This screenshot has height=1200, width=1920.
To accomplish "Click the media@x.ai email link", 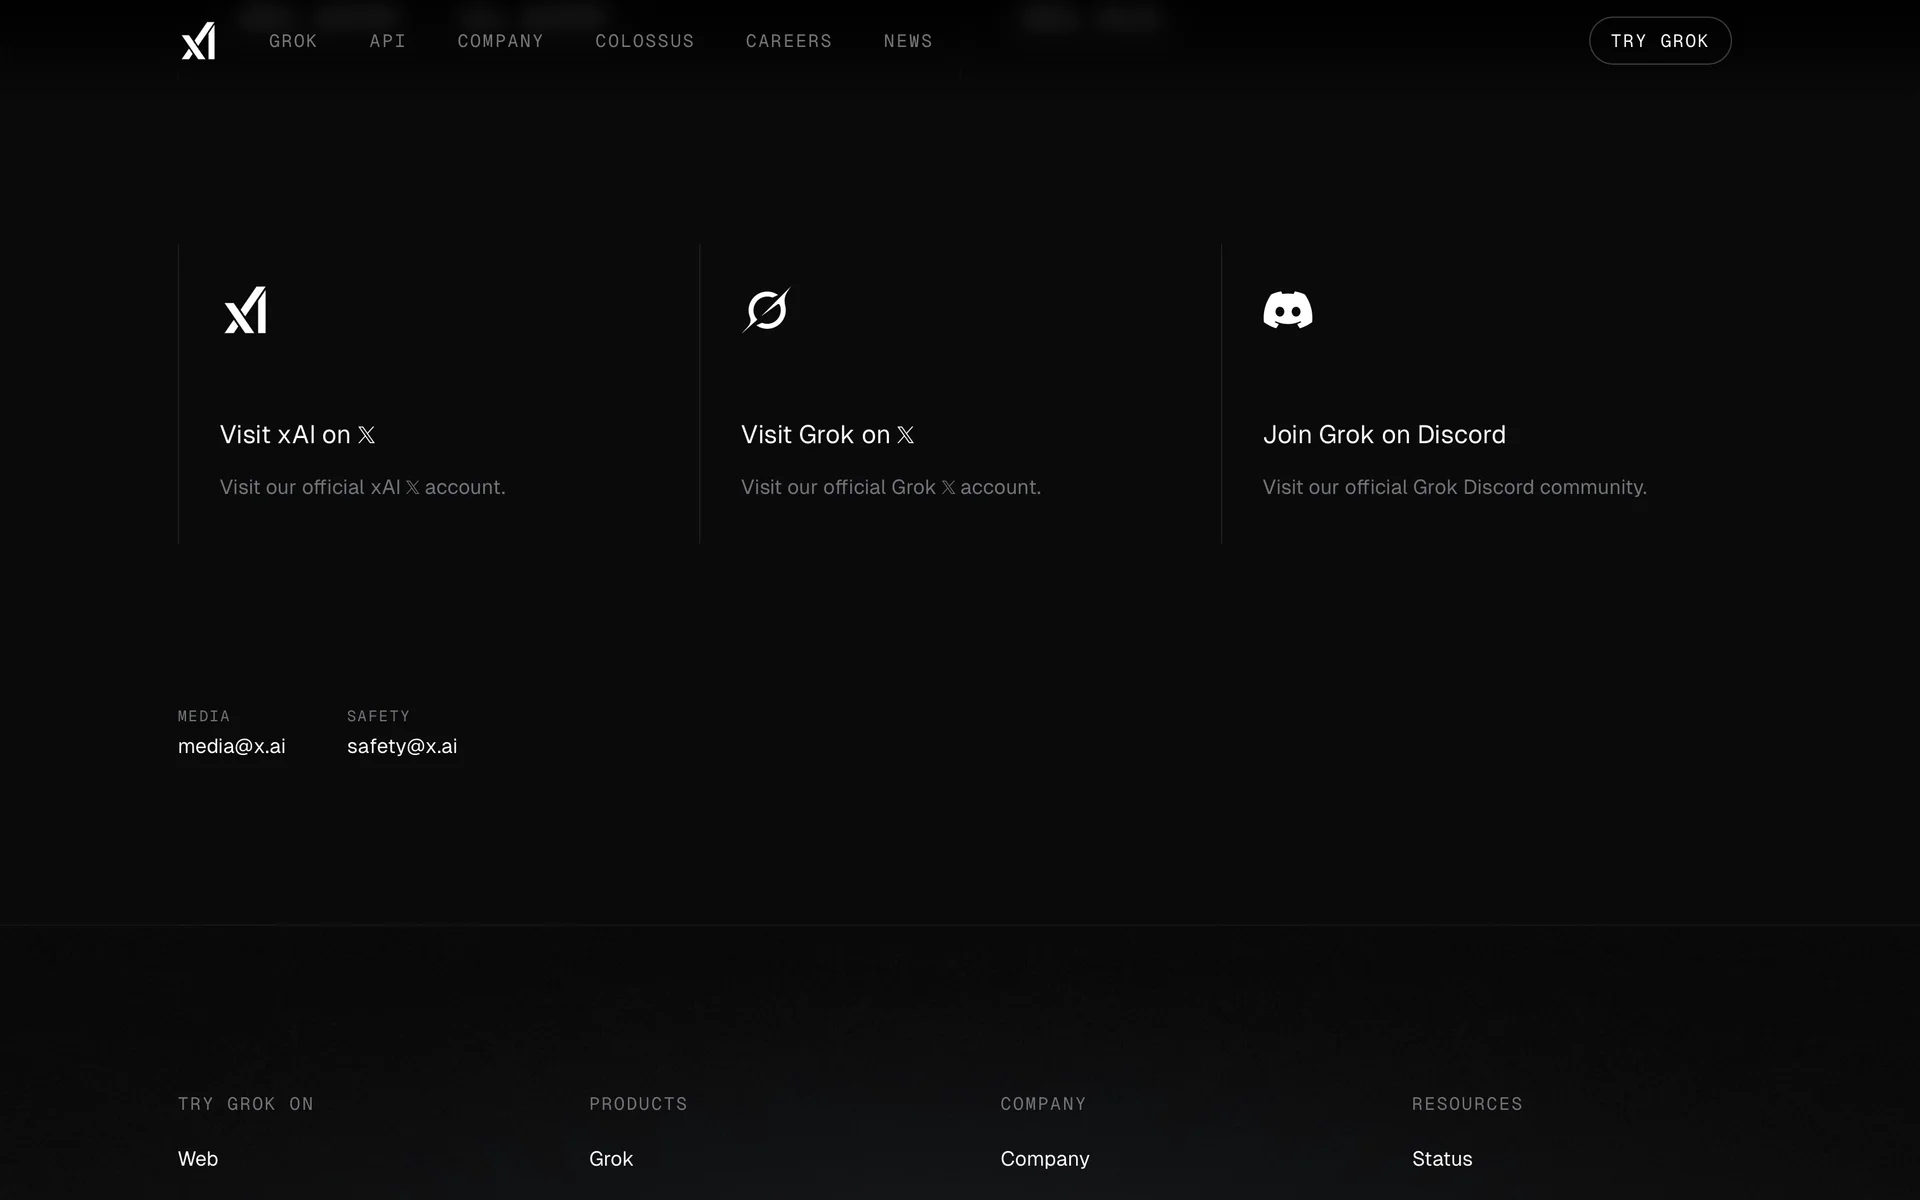I will pos(231,746).
